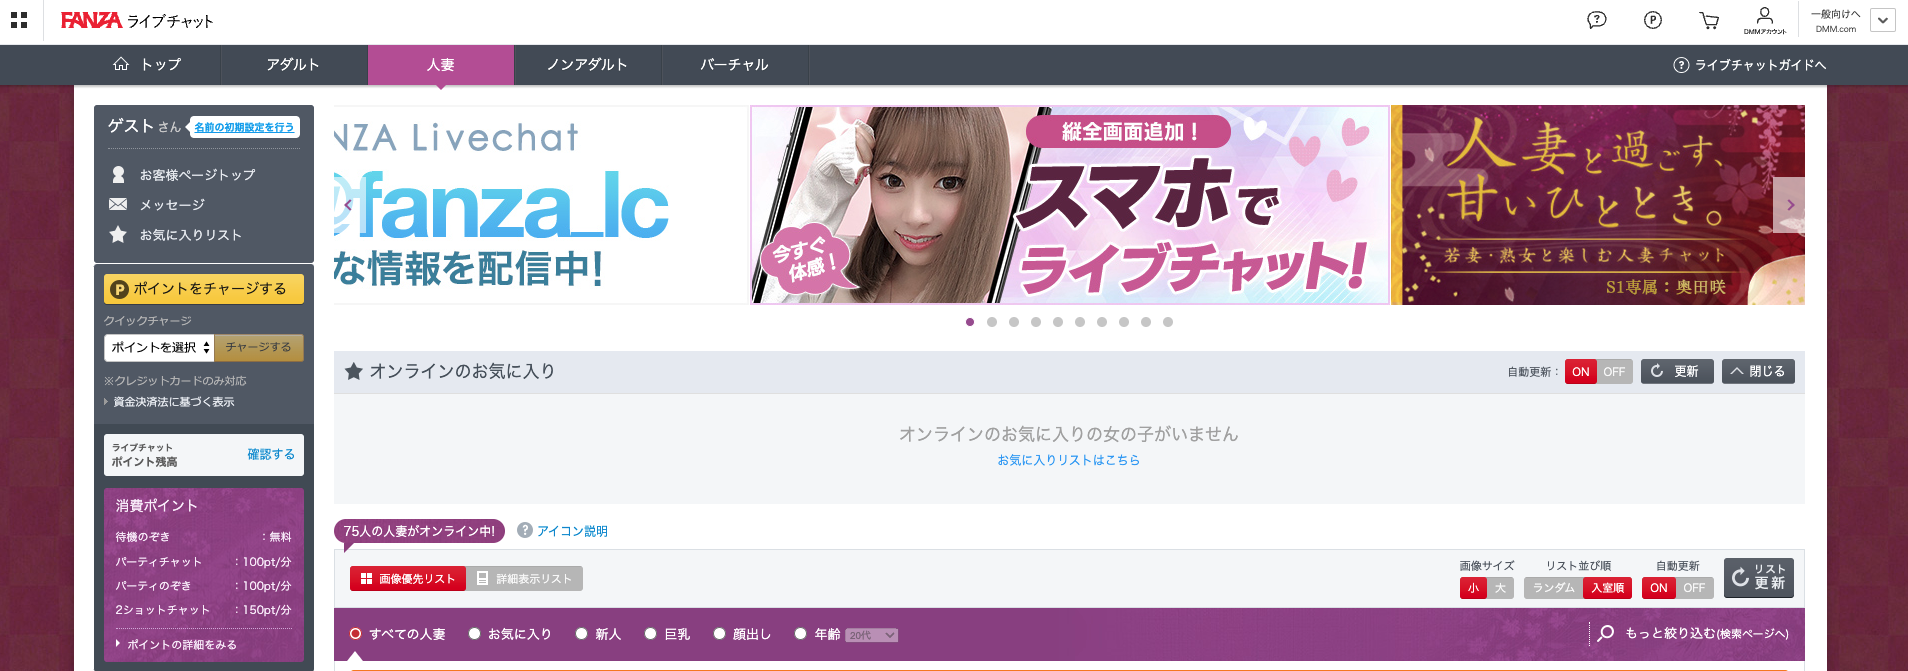Screen dimensions: 1908x671
Task: Click the person icon for お客様ページトップ
Action: 118,175
